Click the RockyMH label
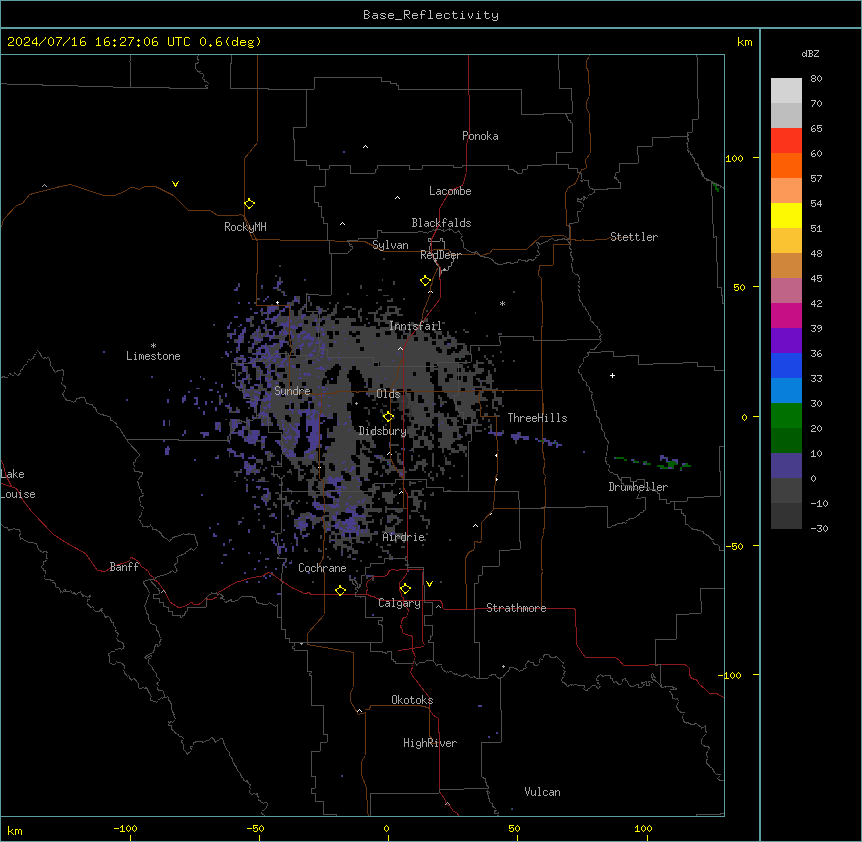 [x=245, y=227]
